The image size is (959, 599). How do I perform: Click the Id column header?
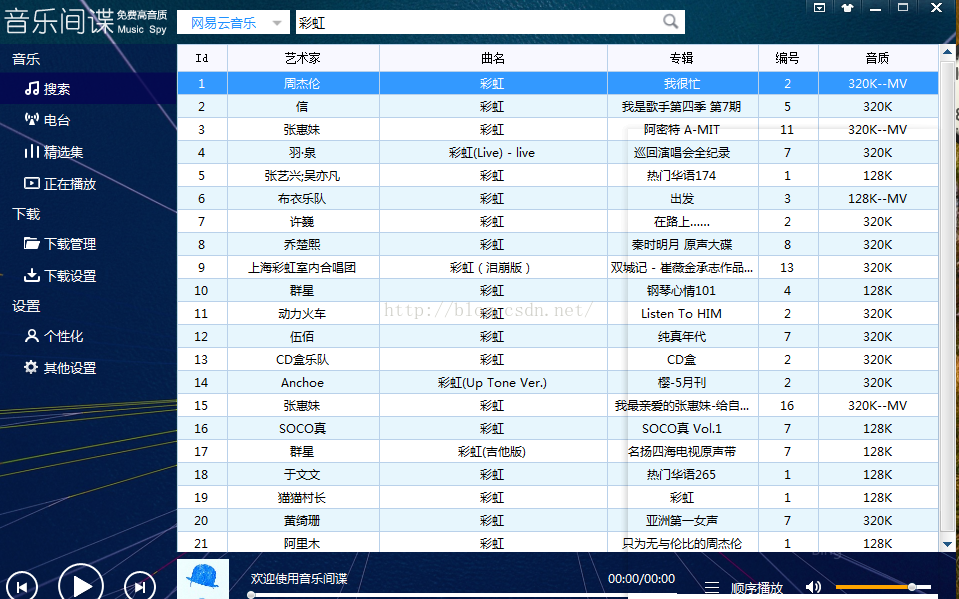202,58
